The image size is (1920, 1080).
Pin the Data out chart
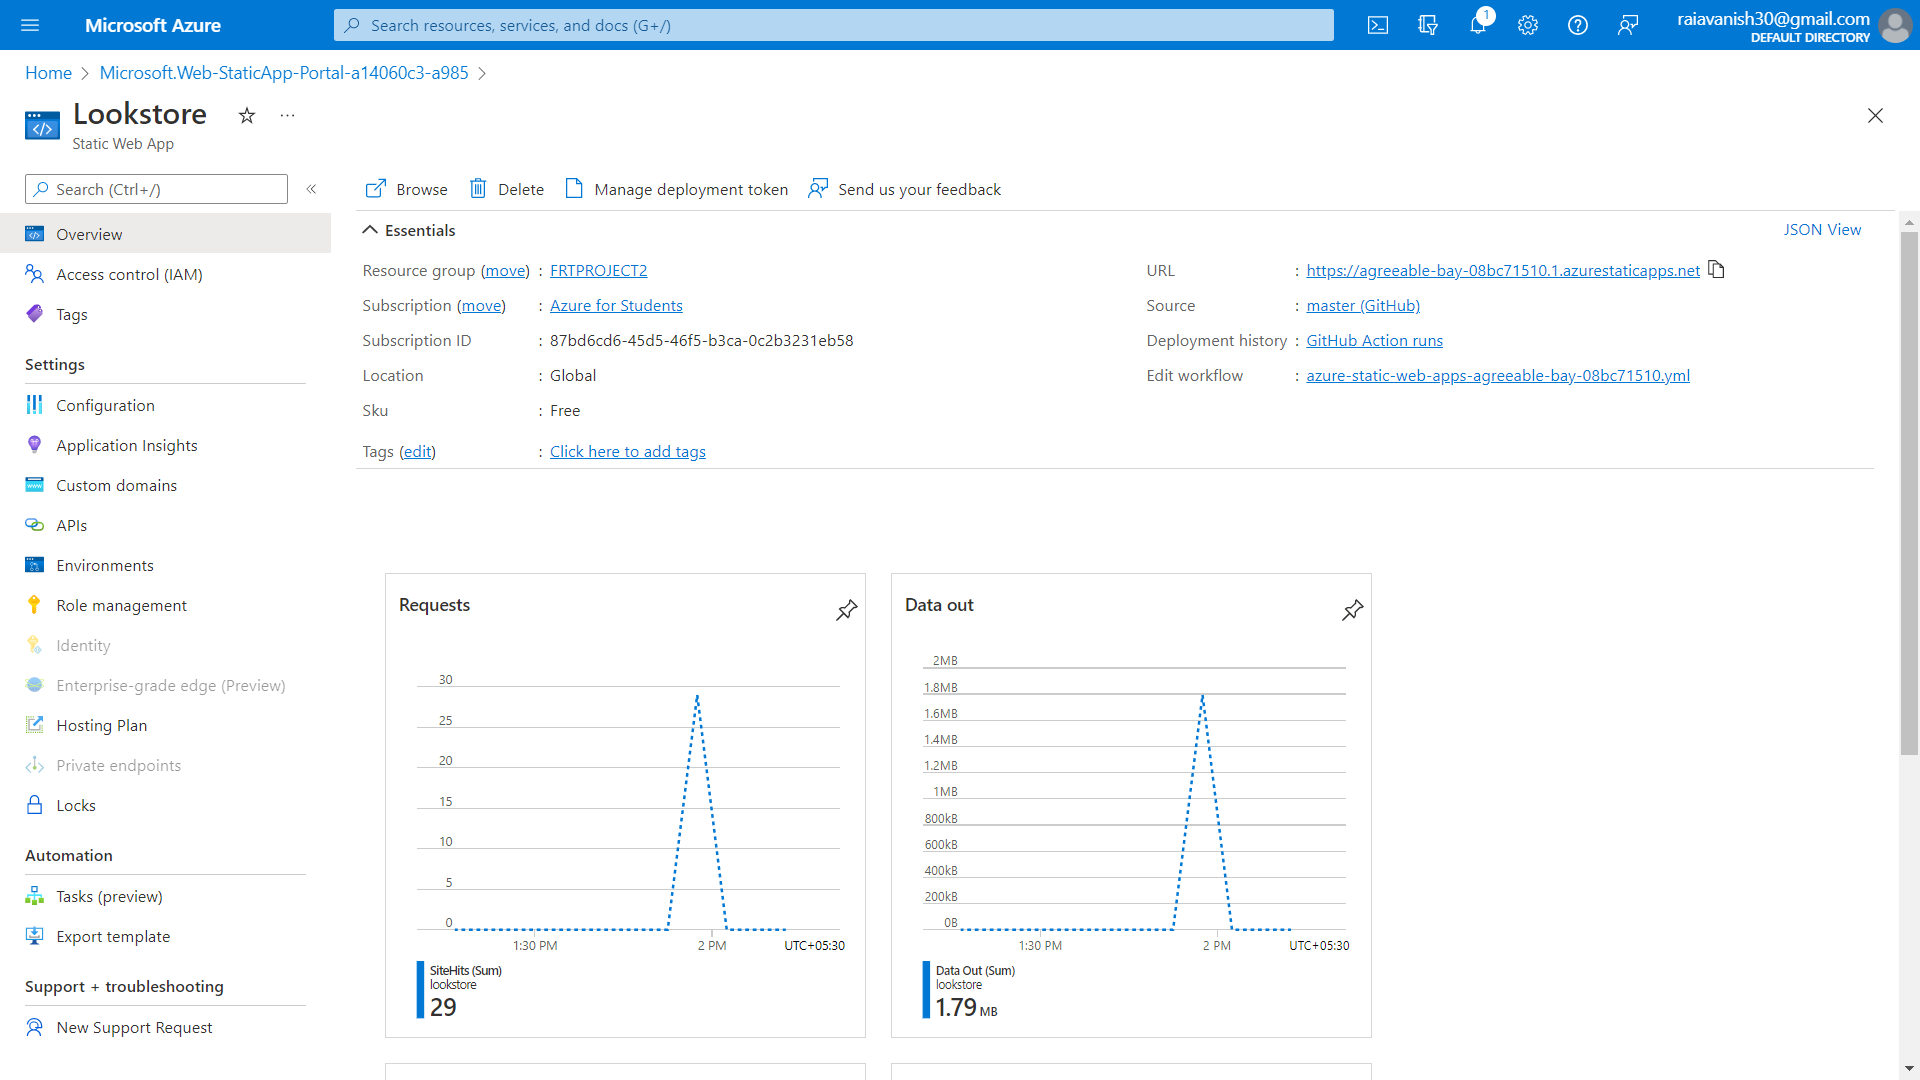click(x=1352, y=609)
